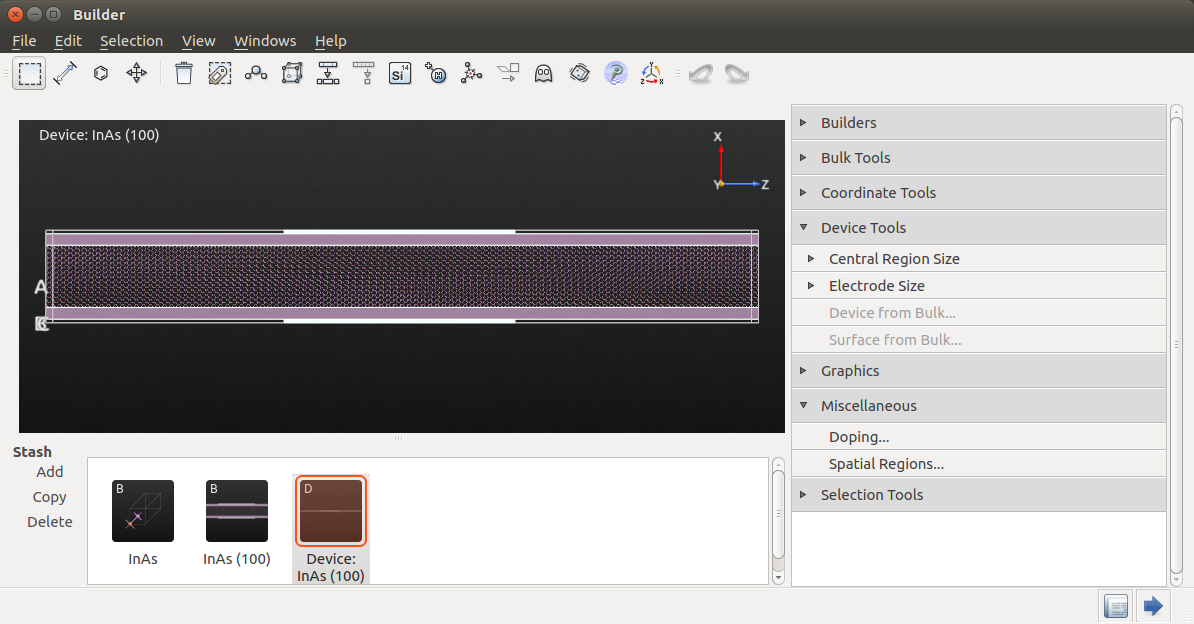
Task: Click the right tools panel scrollbar
Action: [x=1176, y=343]
